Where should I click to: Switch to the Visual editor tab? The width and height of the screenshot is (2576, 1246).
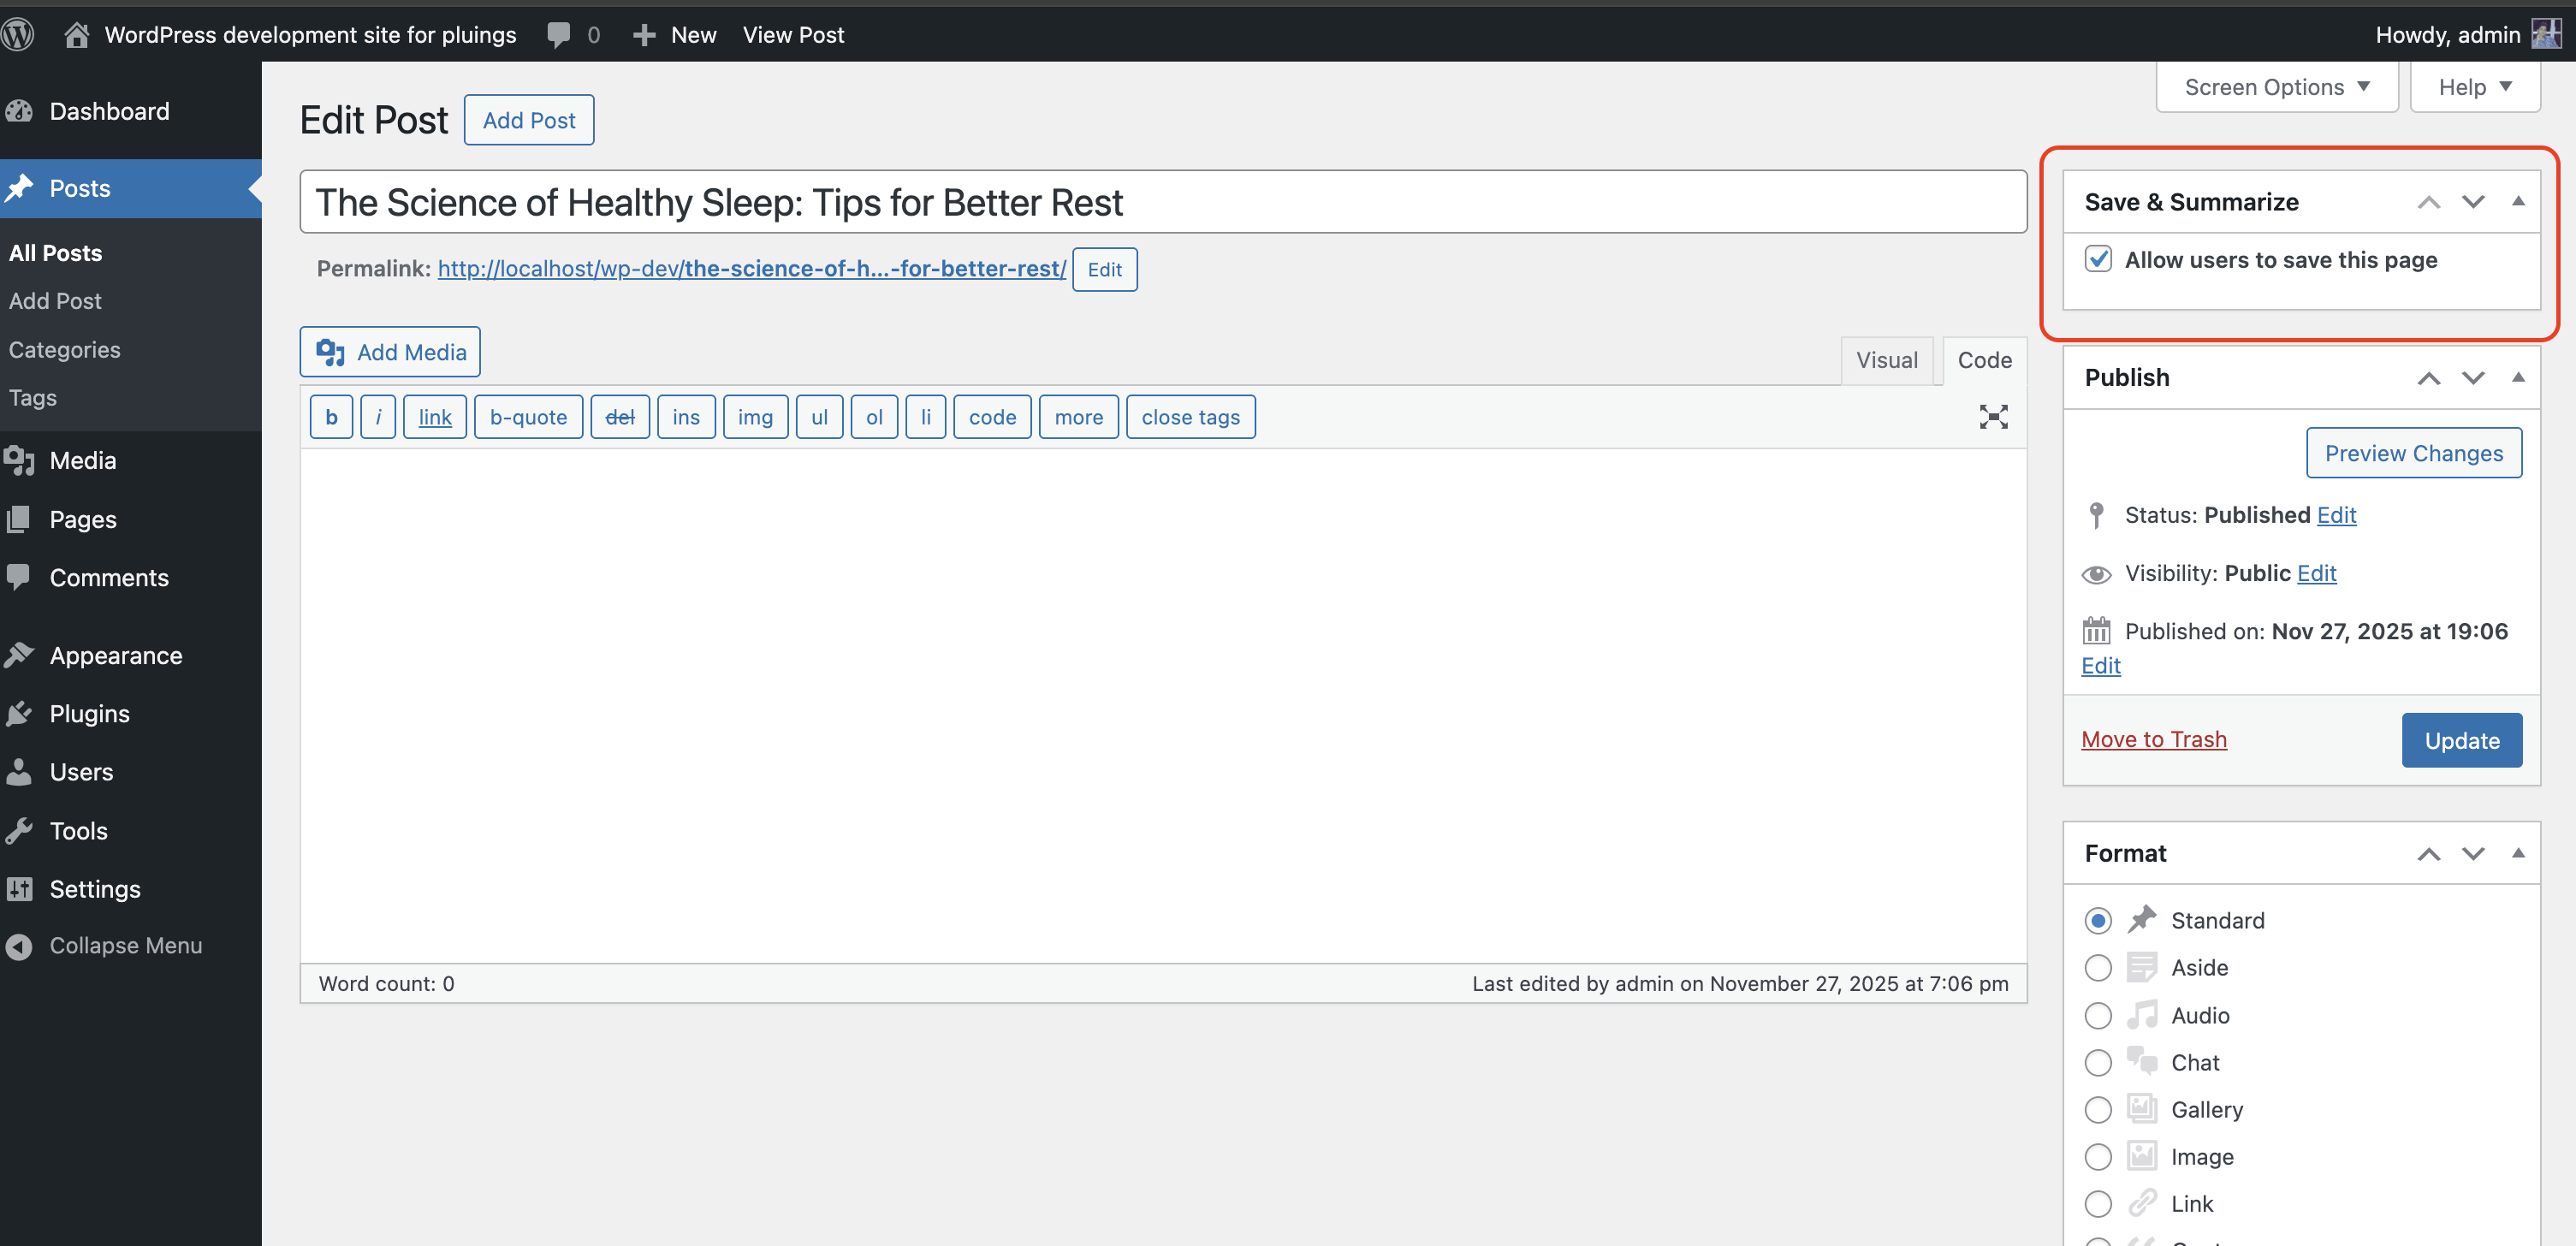[1887, 360]
